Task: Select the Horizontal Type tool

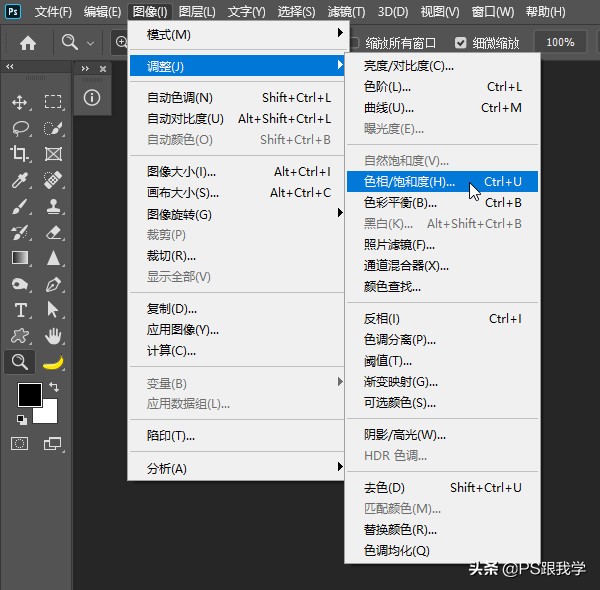Action: point(20,310)
